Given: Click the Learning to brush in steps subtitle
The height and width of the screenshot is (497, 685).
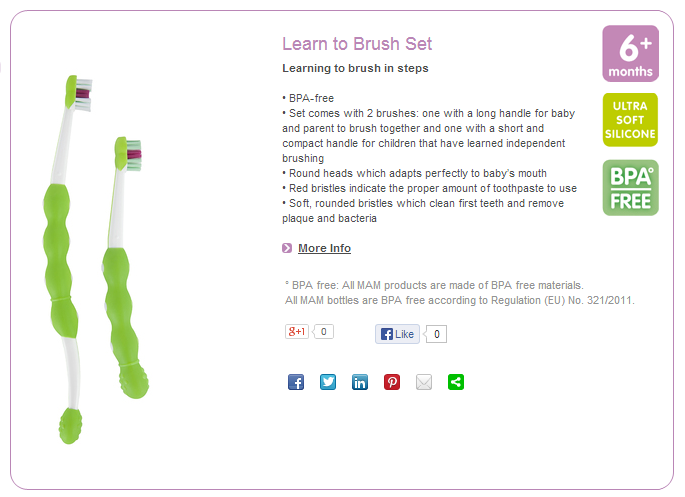Looking at the screenshot, I should click(355, 68).
